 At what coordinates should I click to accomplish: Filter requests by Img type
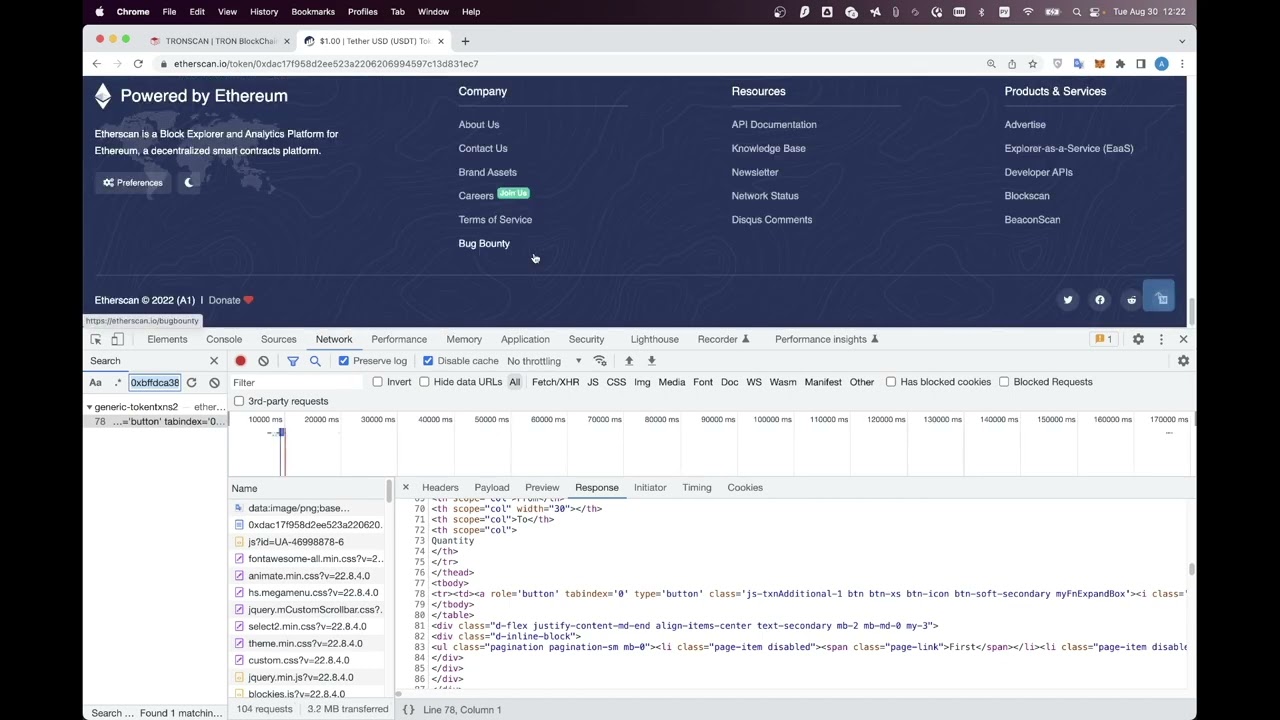642,382
